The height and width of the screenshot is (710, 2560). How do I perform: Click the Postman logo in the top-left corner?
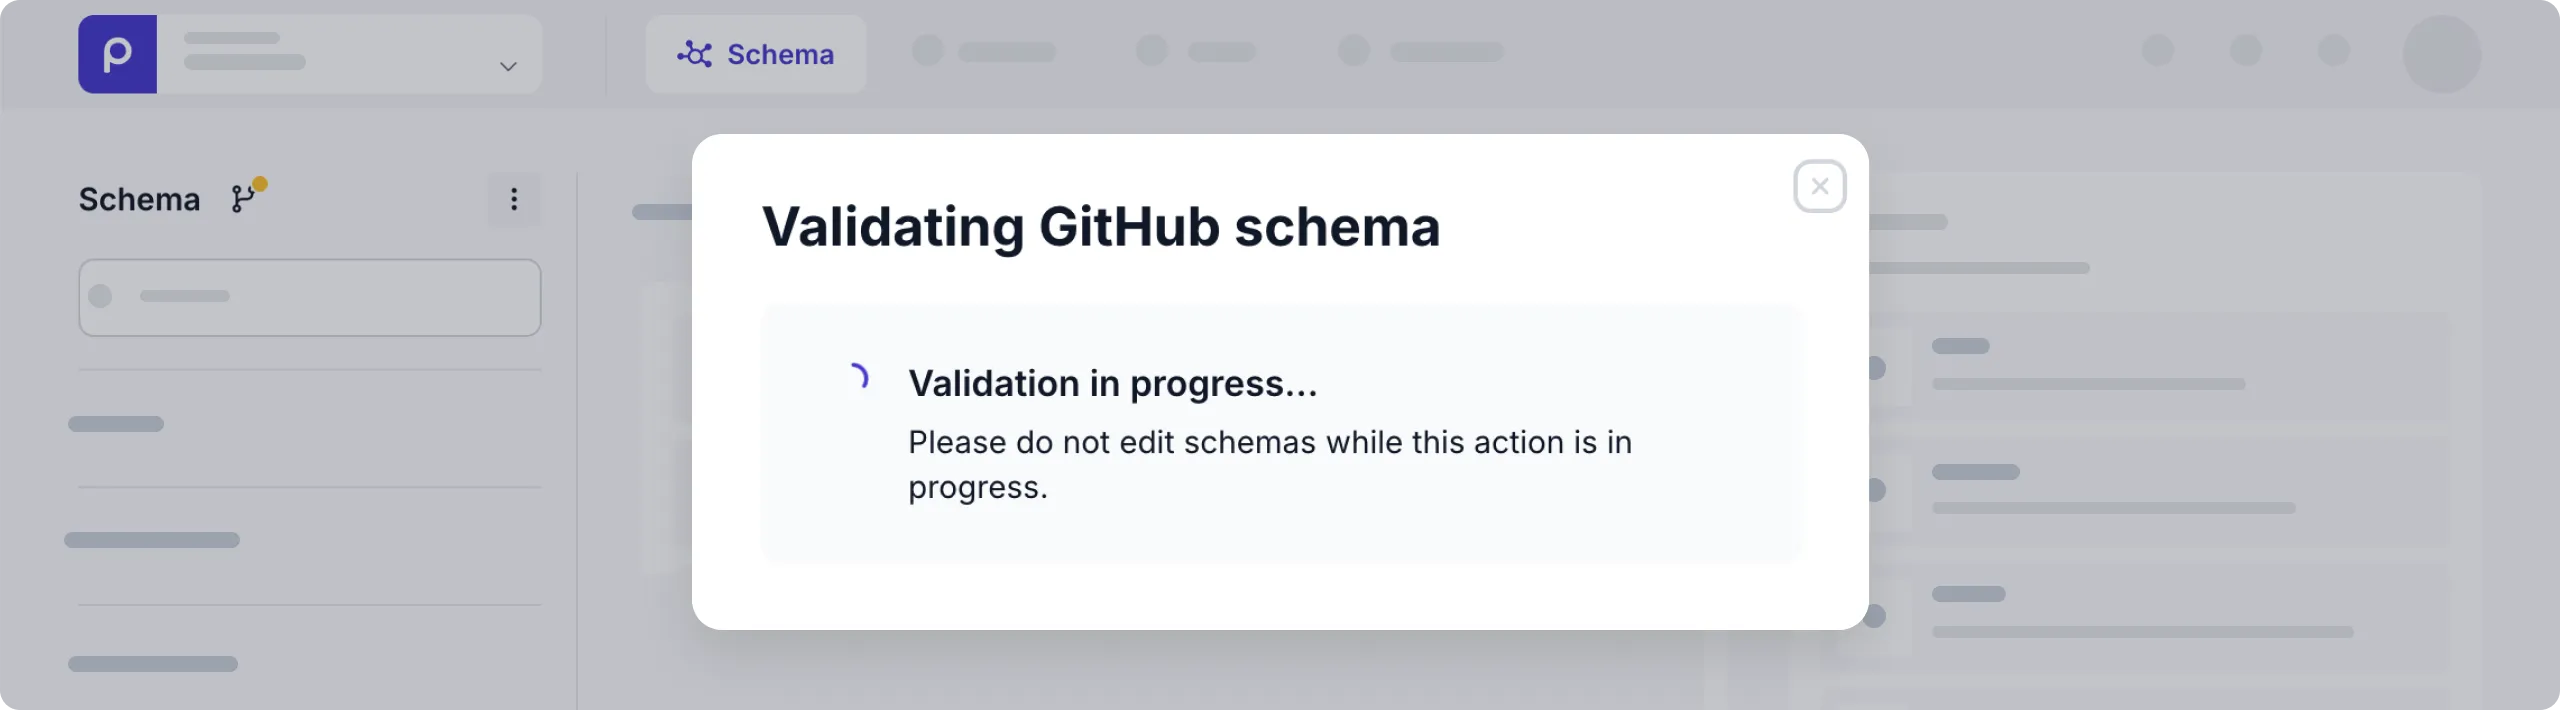pyautogui.click(x=117, y=54)
